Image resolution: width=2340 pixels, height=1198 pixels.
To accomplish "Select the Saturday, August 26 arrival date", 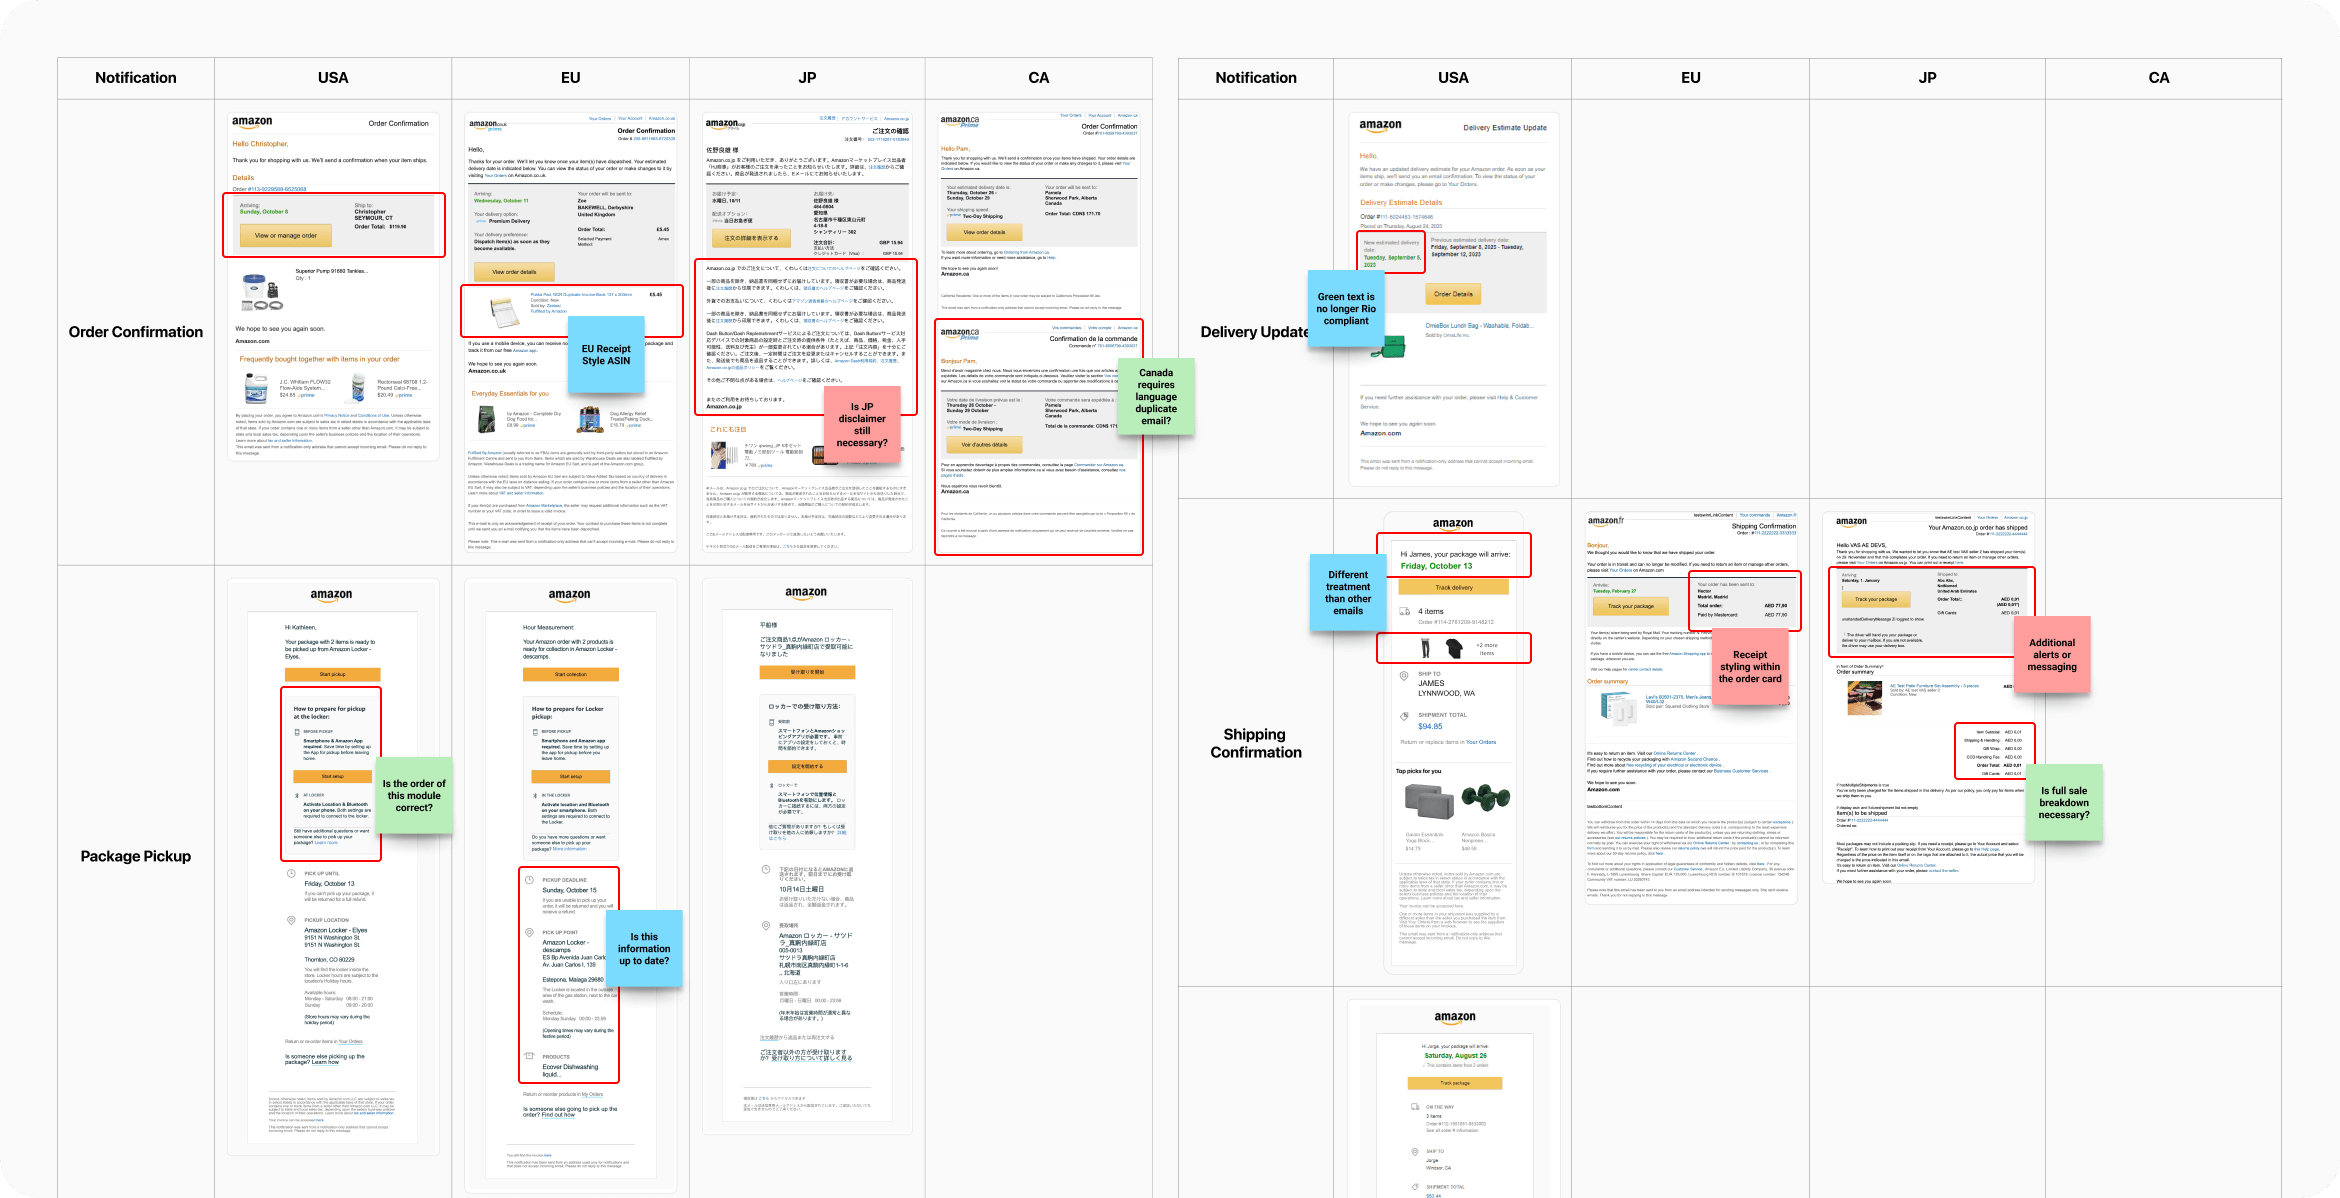I will pos(1455,1056).
